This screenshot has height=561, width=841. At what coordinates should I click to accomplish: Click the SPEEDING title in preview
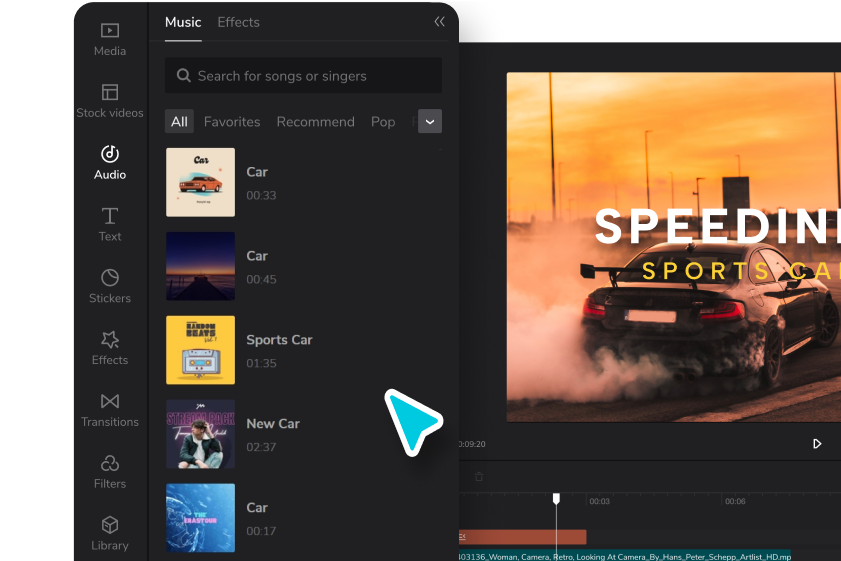[718, 226]
